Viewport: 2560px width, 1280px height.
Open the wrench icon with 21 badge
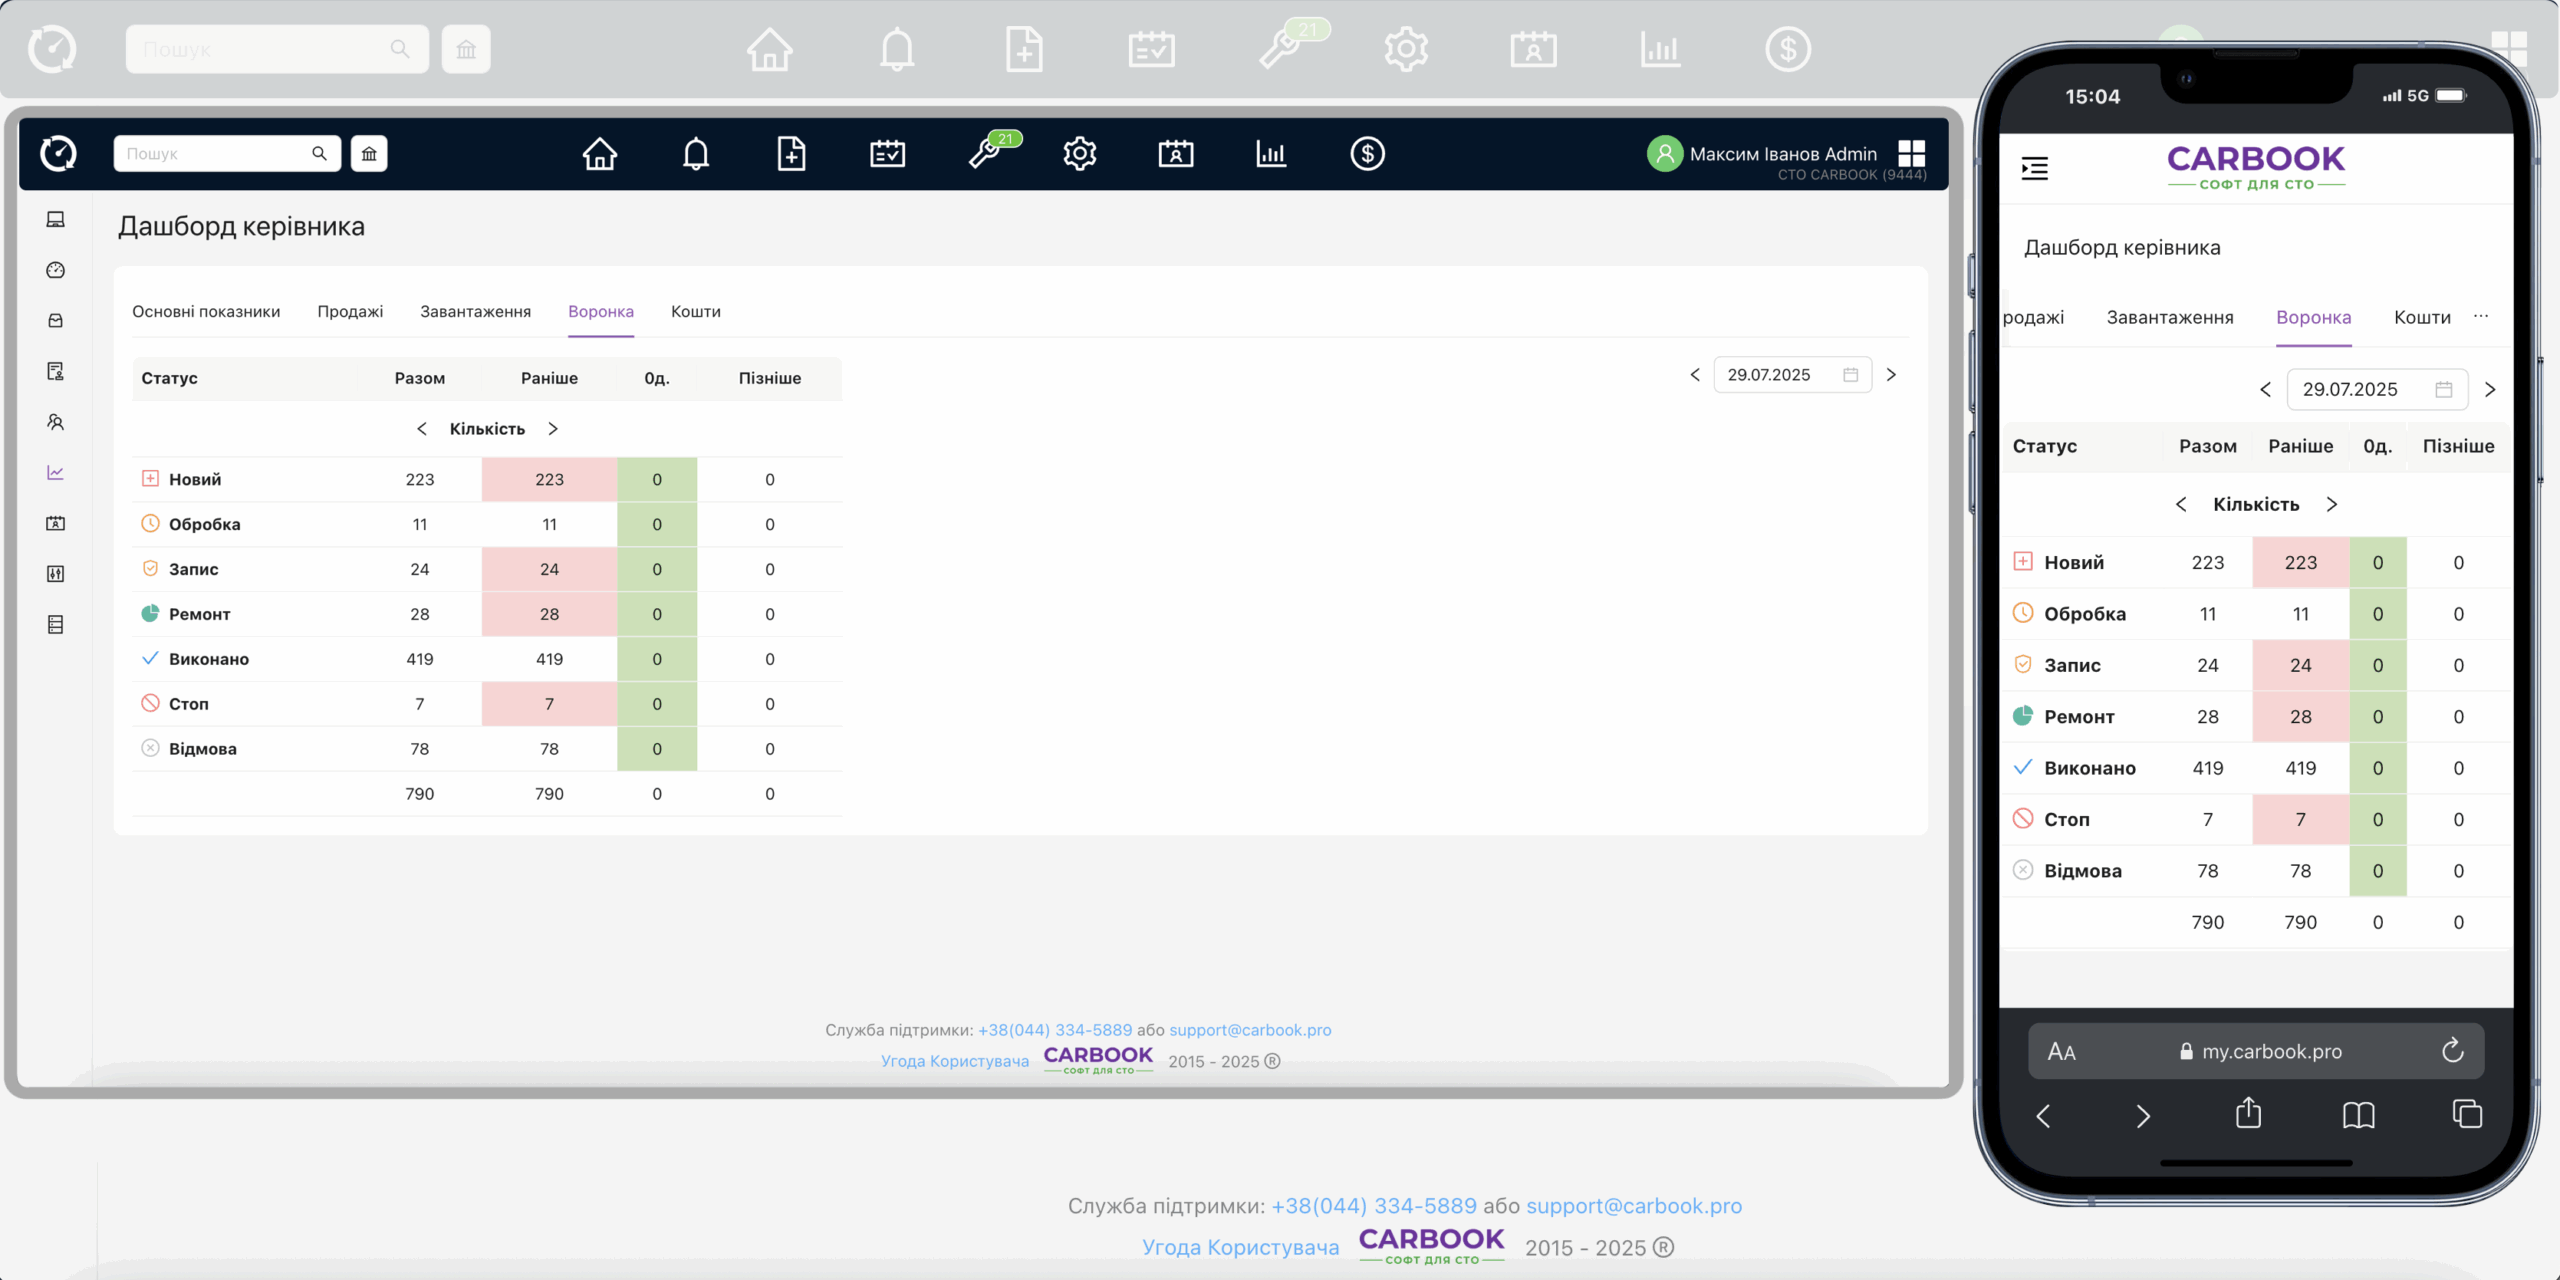point(985,154)
